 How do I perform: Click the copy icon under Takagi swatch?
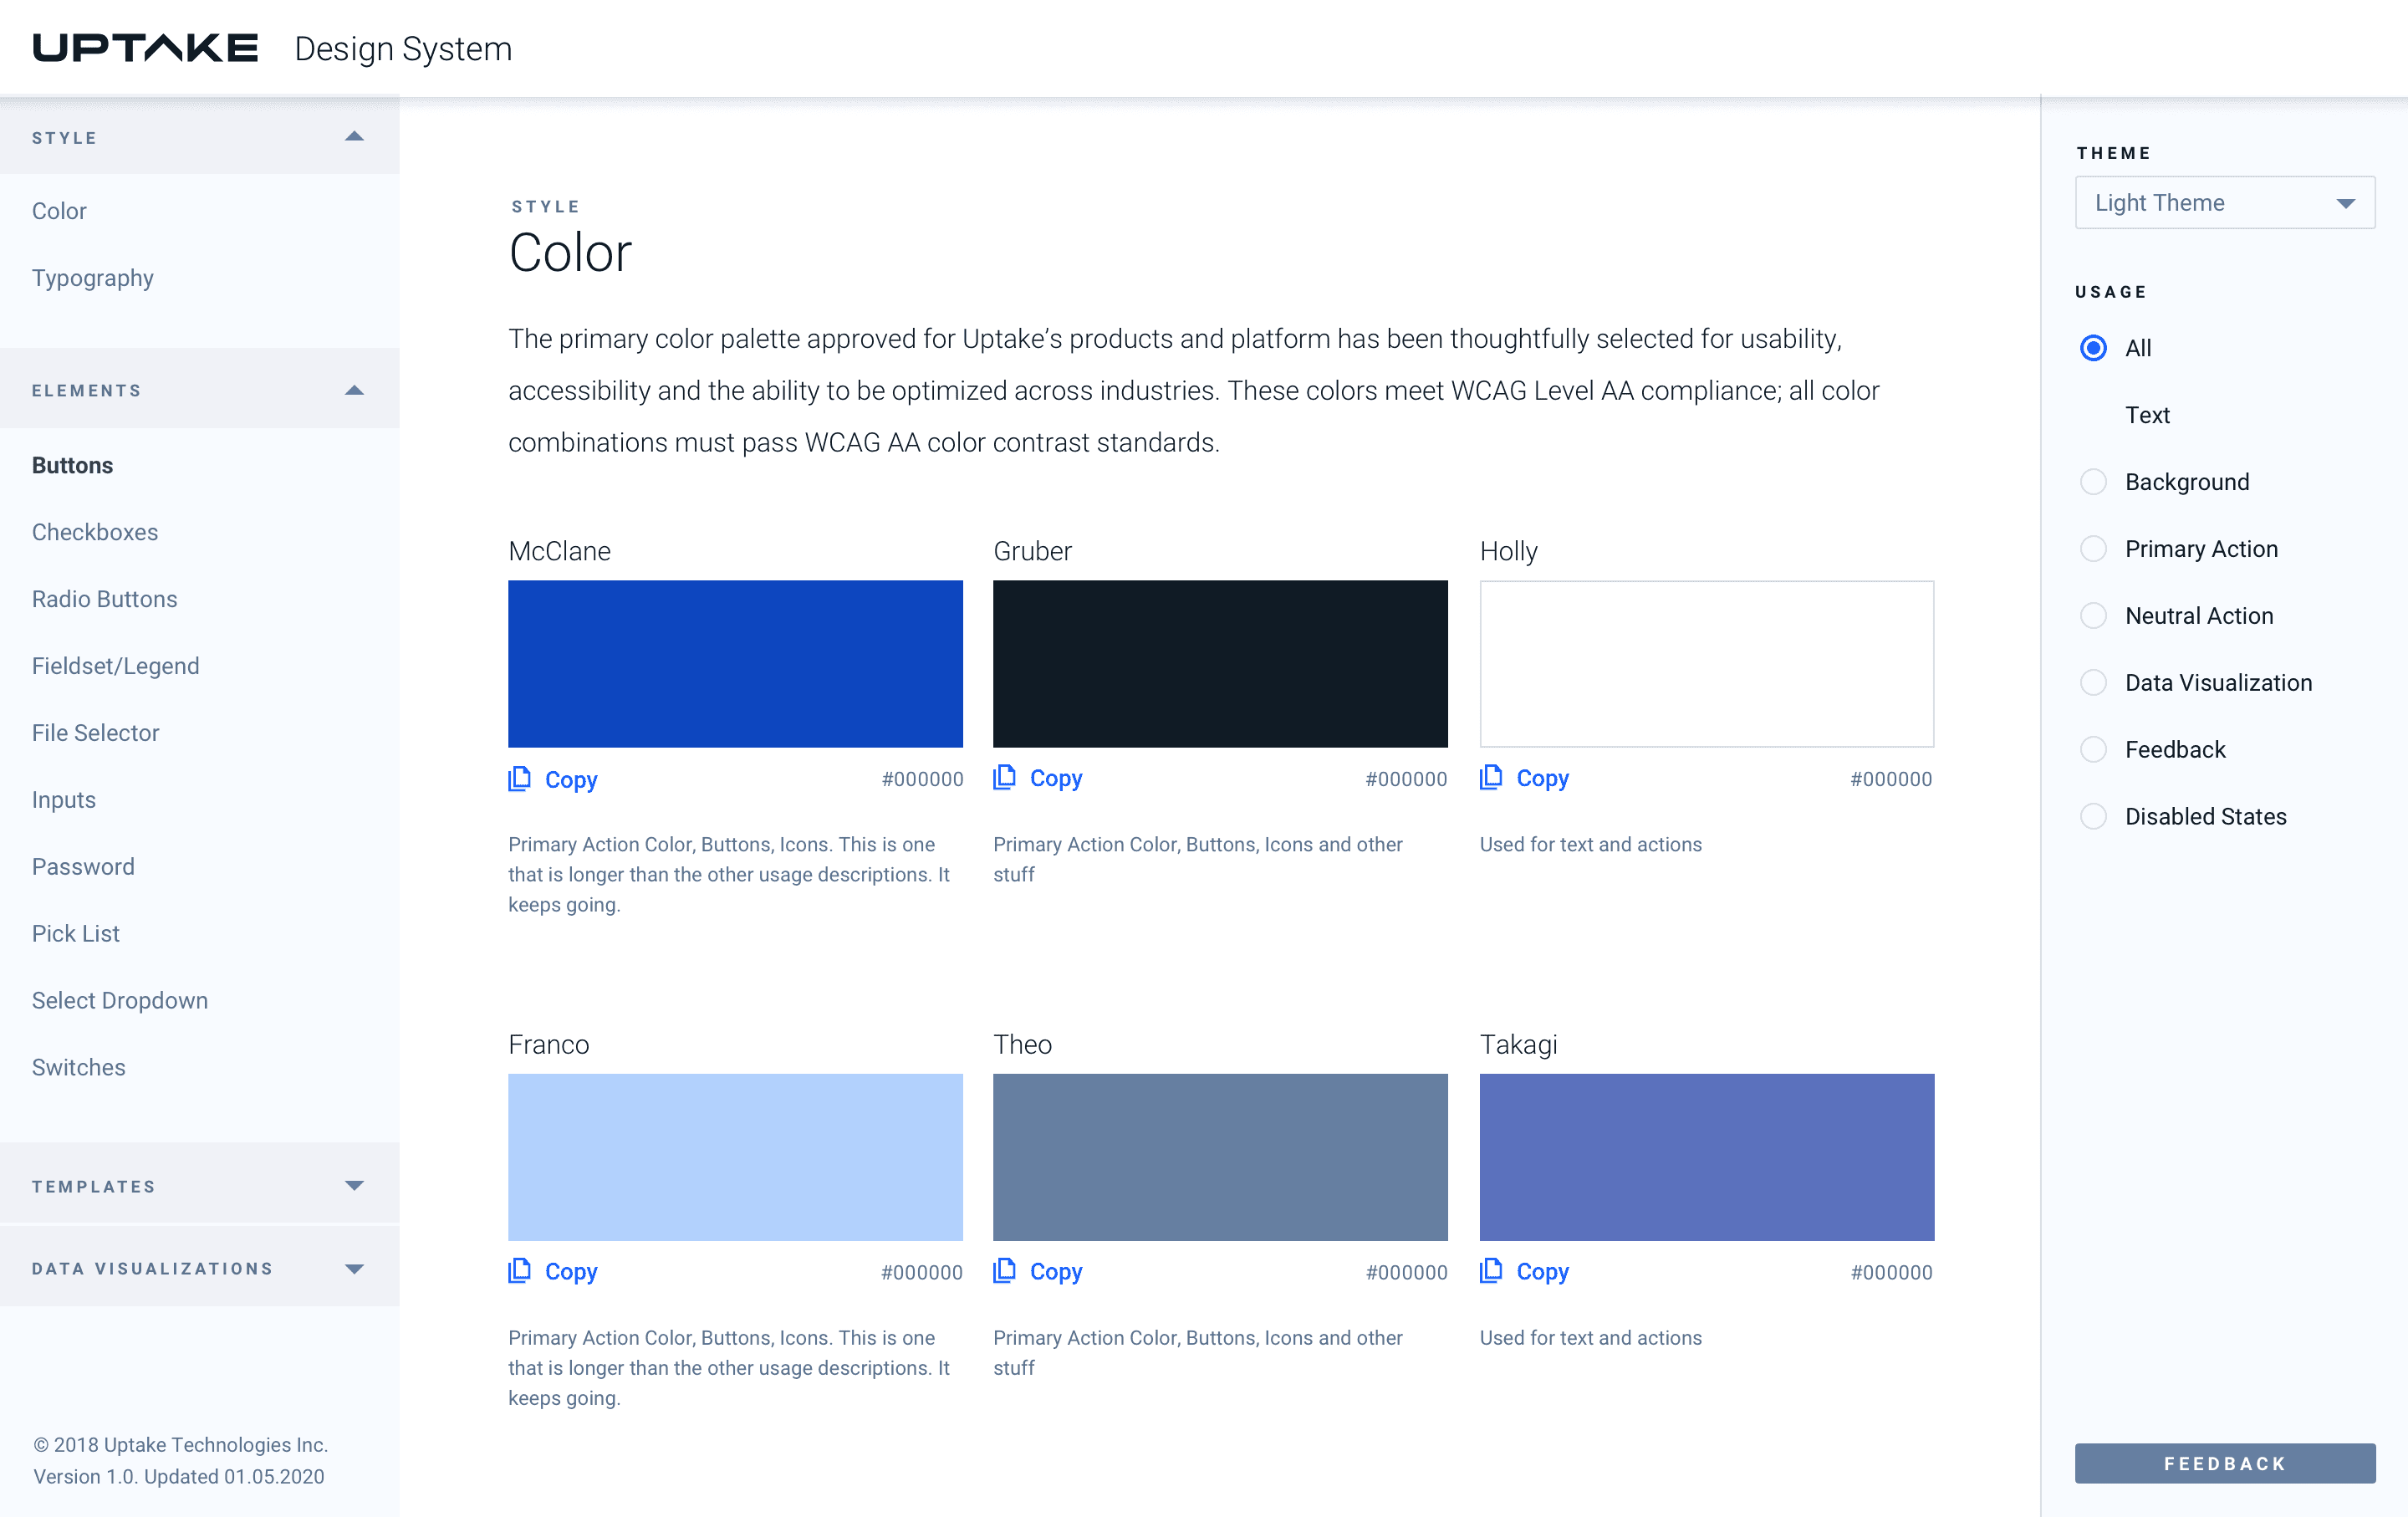(x=1491, y=1271)
